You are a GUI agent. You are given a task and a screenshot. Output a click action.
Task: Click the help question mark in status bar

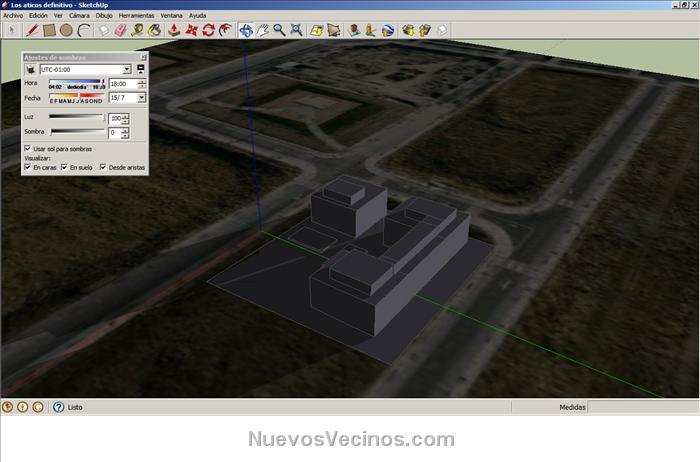click(57, 407)
